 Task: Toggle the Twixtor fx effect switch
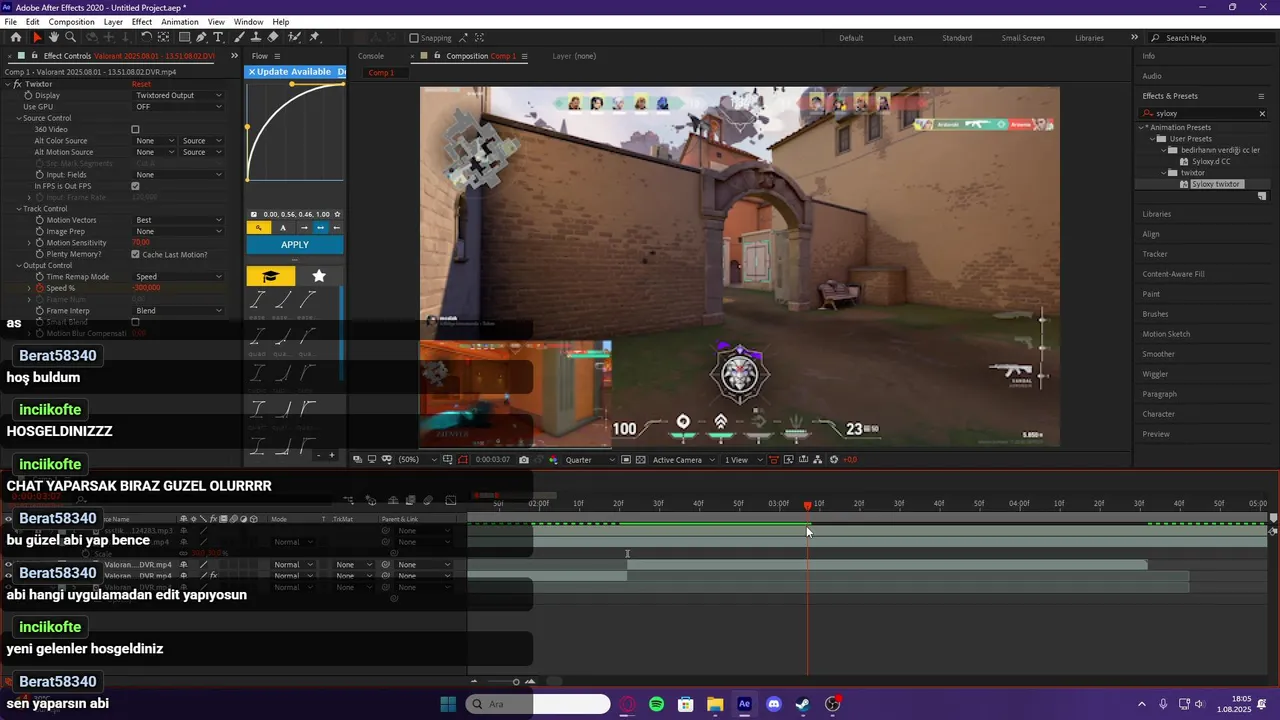(x=17, y=84)
